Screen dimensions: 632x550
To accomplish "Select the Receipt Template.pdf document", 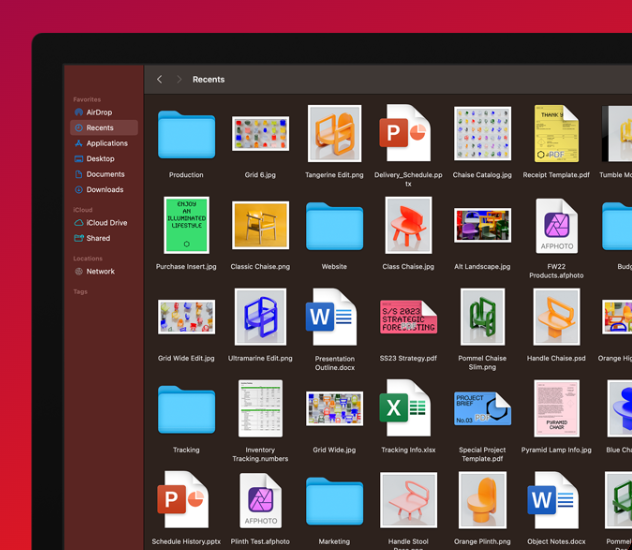I will point(557,133).
